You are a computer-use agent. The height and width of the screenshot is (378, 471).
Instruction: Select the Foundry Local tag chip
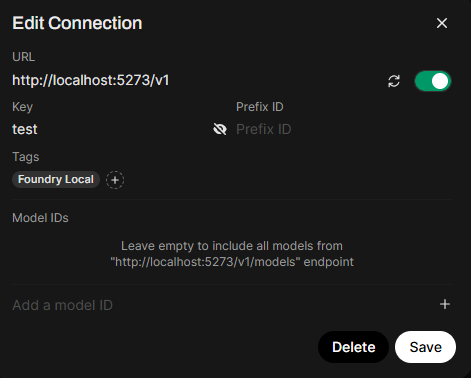pos(56,180)
